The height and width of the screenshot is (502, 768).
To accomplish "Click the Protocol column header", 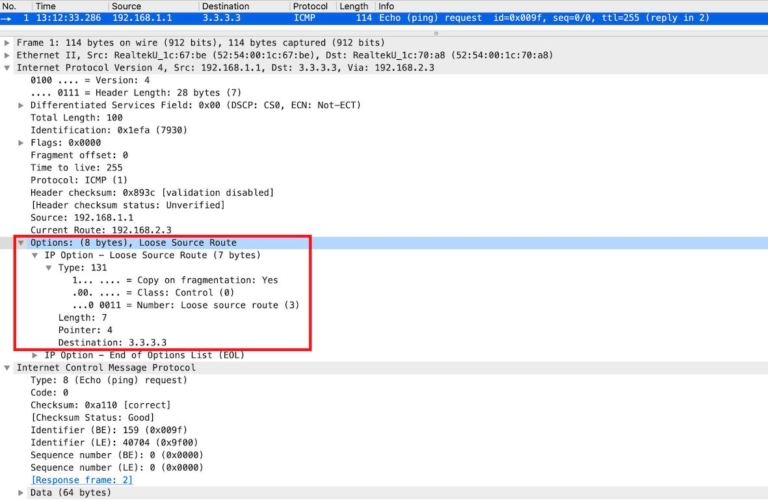I will point(310,6).
